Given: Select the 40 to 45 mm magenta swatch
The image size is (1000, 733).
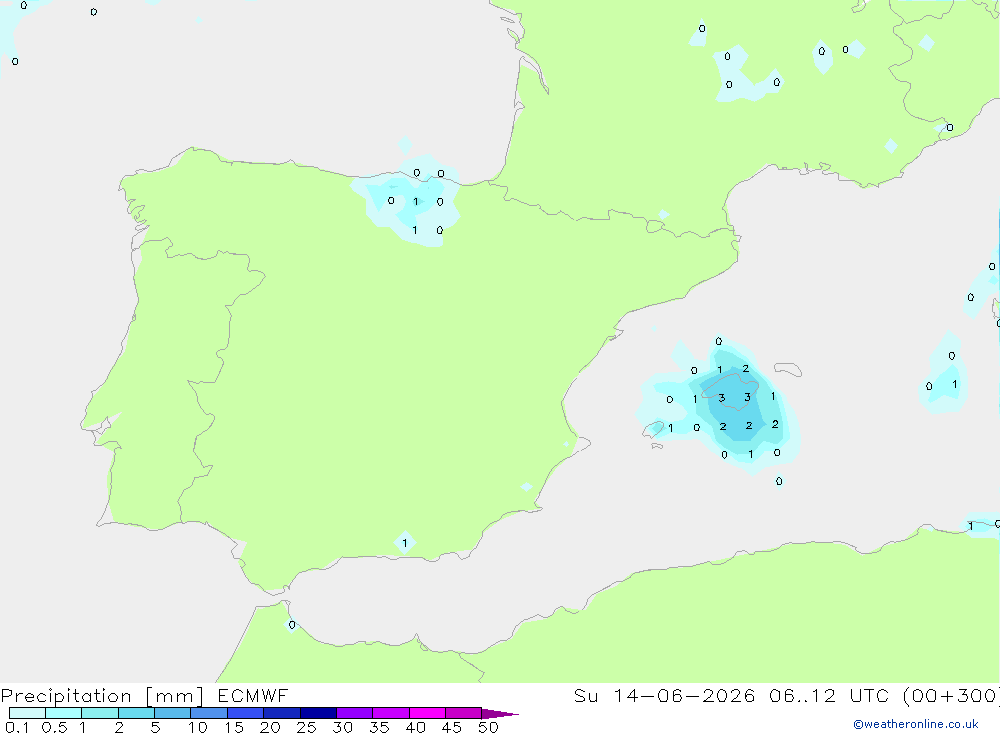Looking at the screenshot, I should (427, 713).
